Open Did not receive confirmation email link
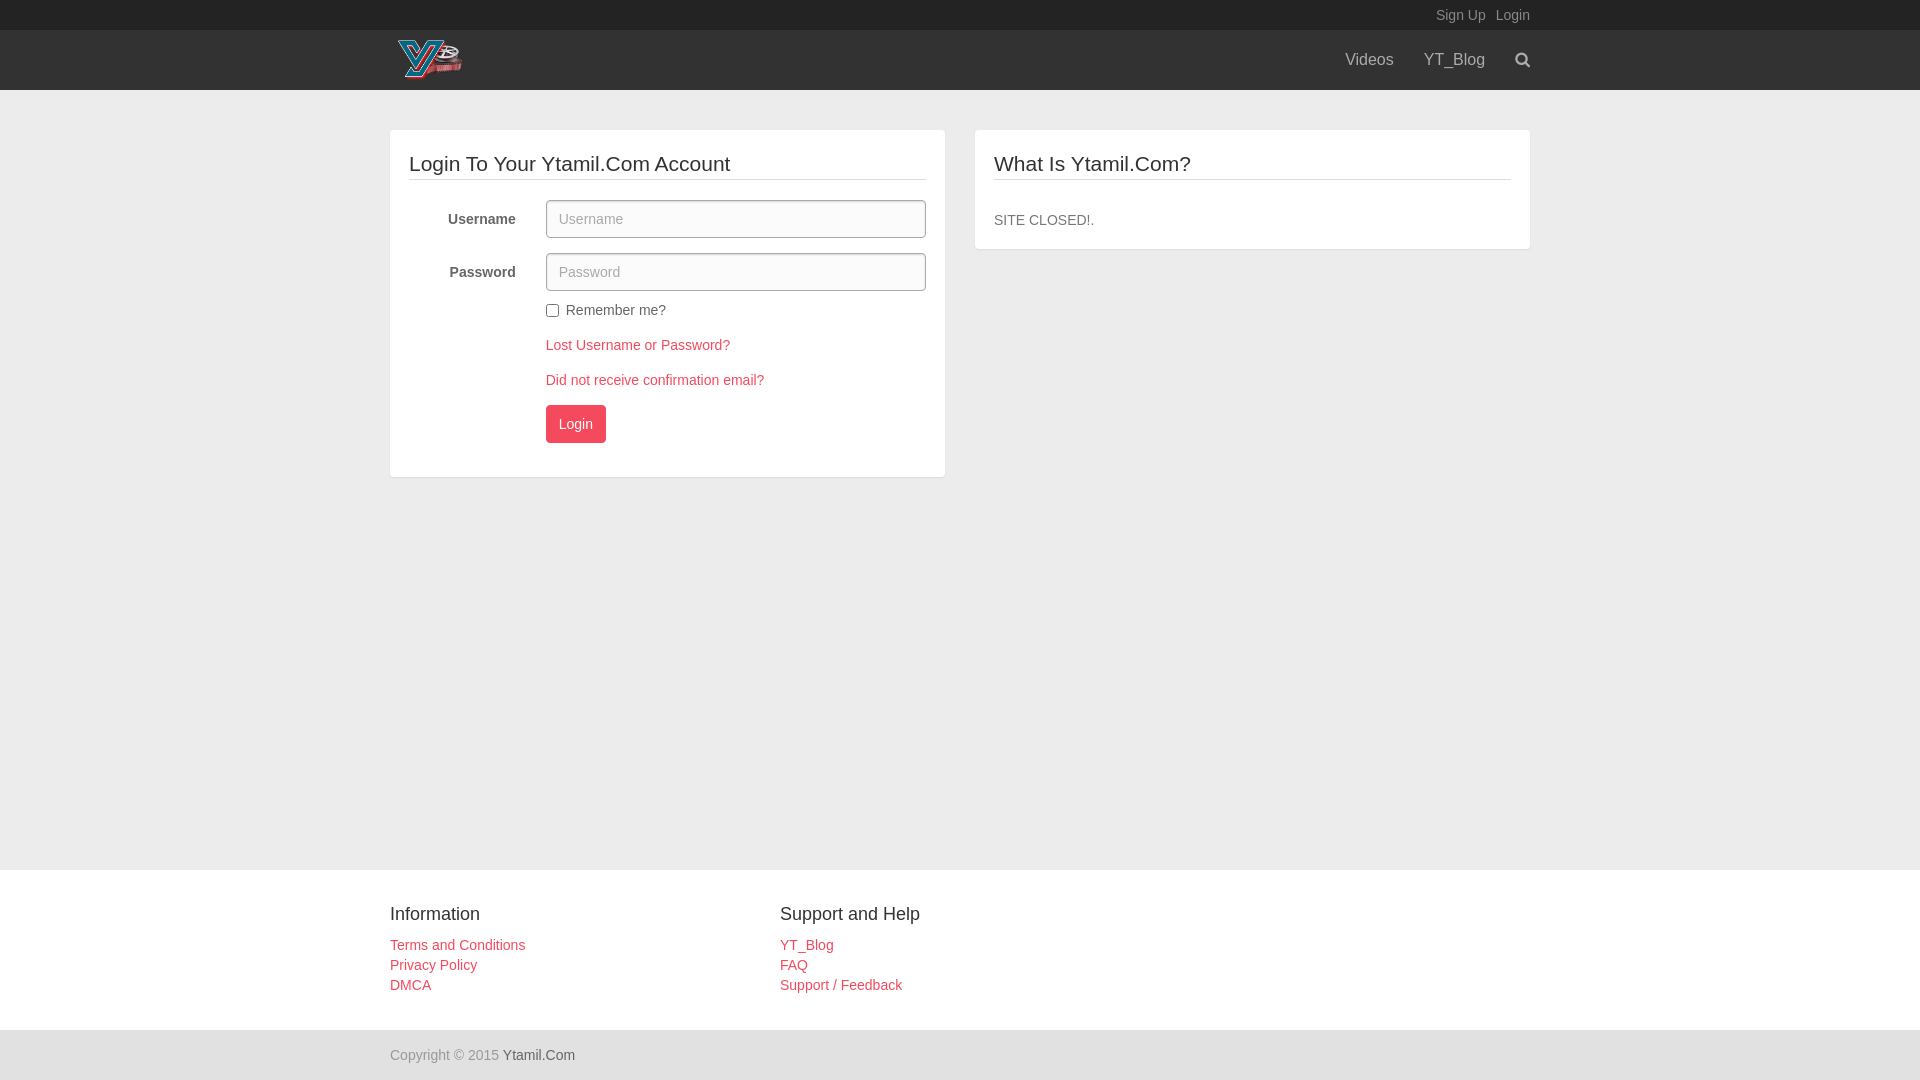This screenshot has height=1080, width=1920. pos(655,380)
